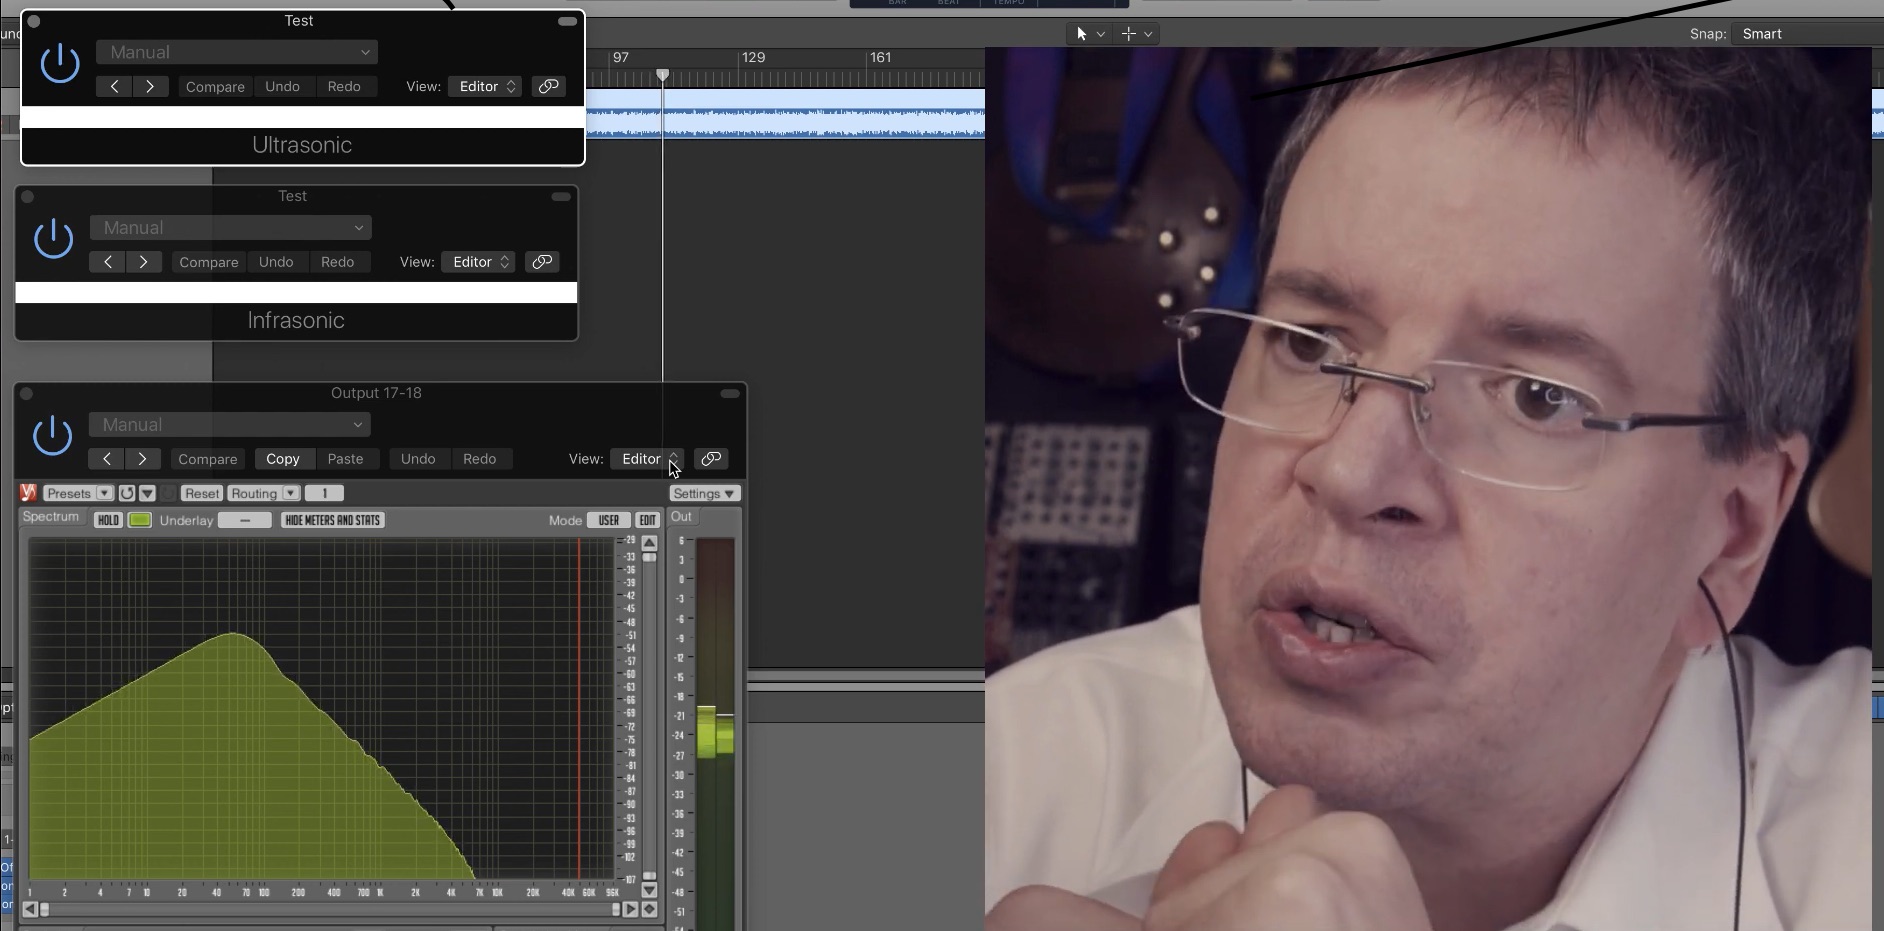Open the Routing dropdown arrow
Viewport: 1884px width, 931px height.
pyautogui.click(x=290, y=493)
